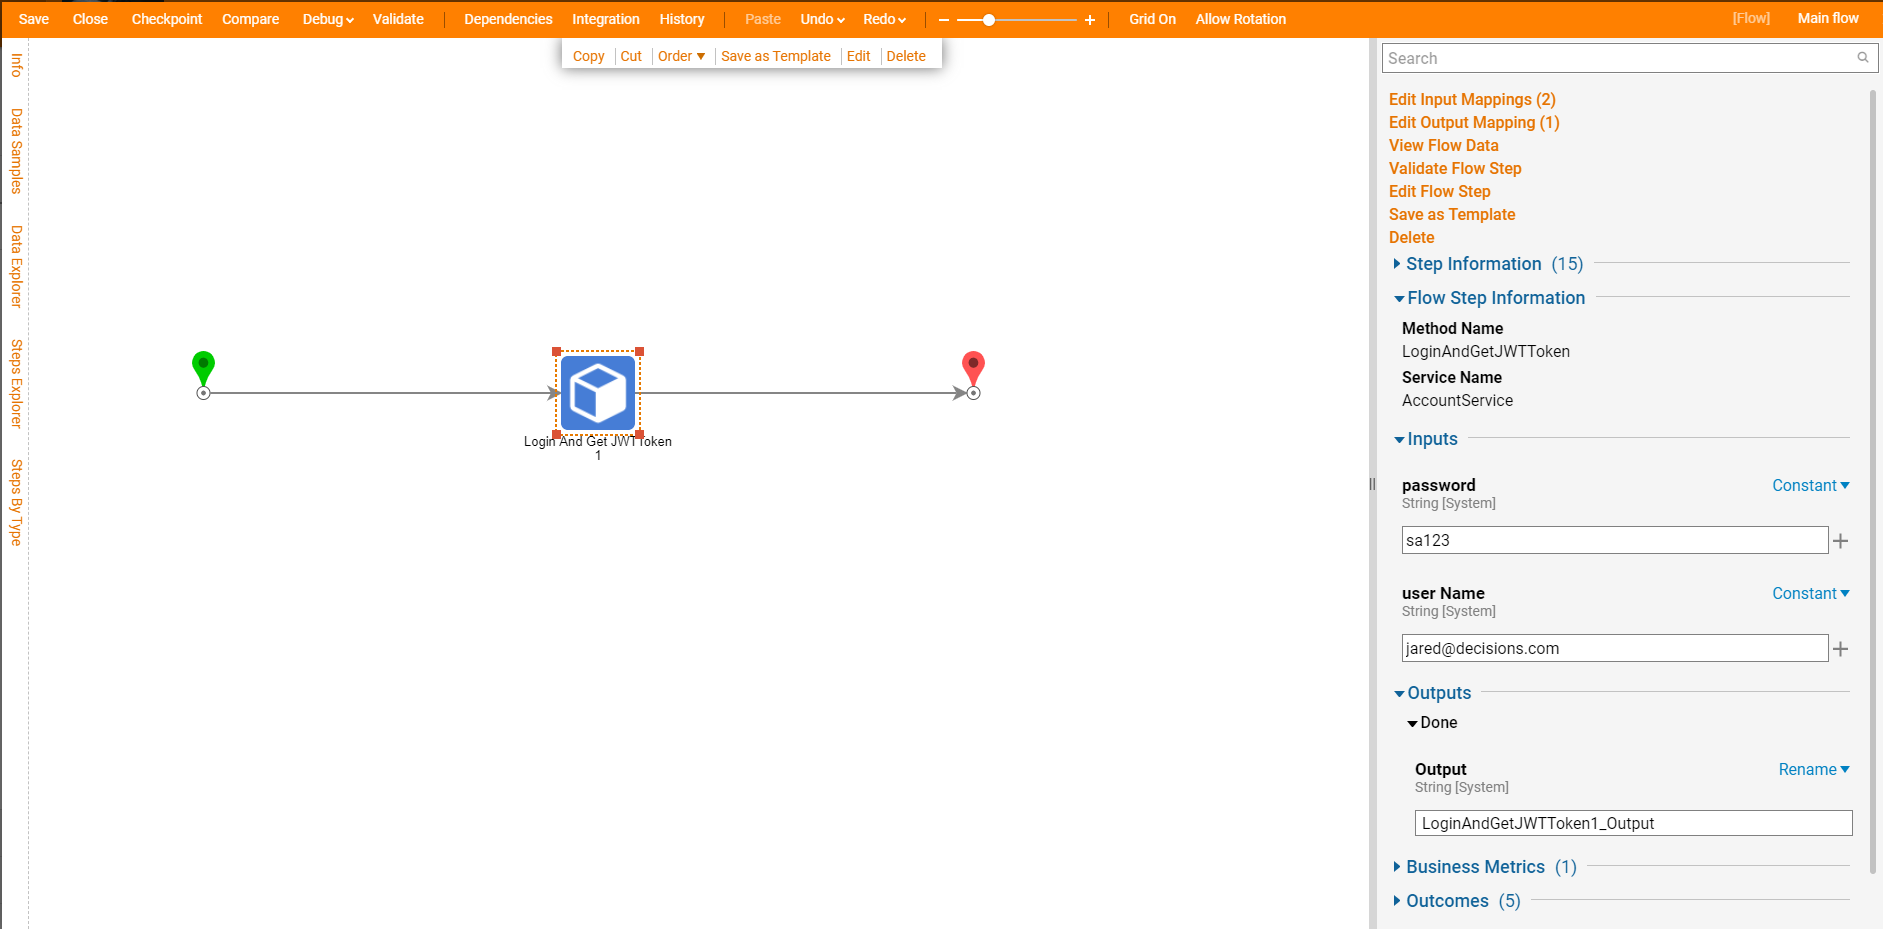Click Cut in the step toolbar
The height and width of the screenshot is (929, 1883).
click(x=631, y=56)
